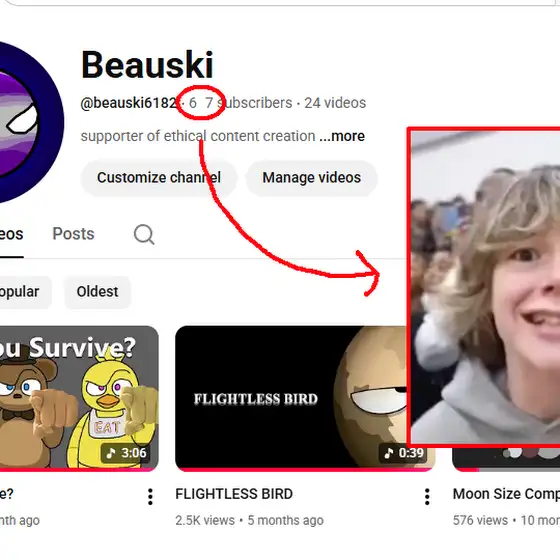Image resolution: width=560 pixels, height=560 pixels.
Task: Sort videos by Oldest
Action: (x=98, y=292)
